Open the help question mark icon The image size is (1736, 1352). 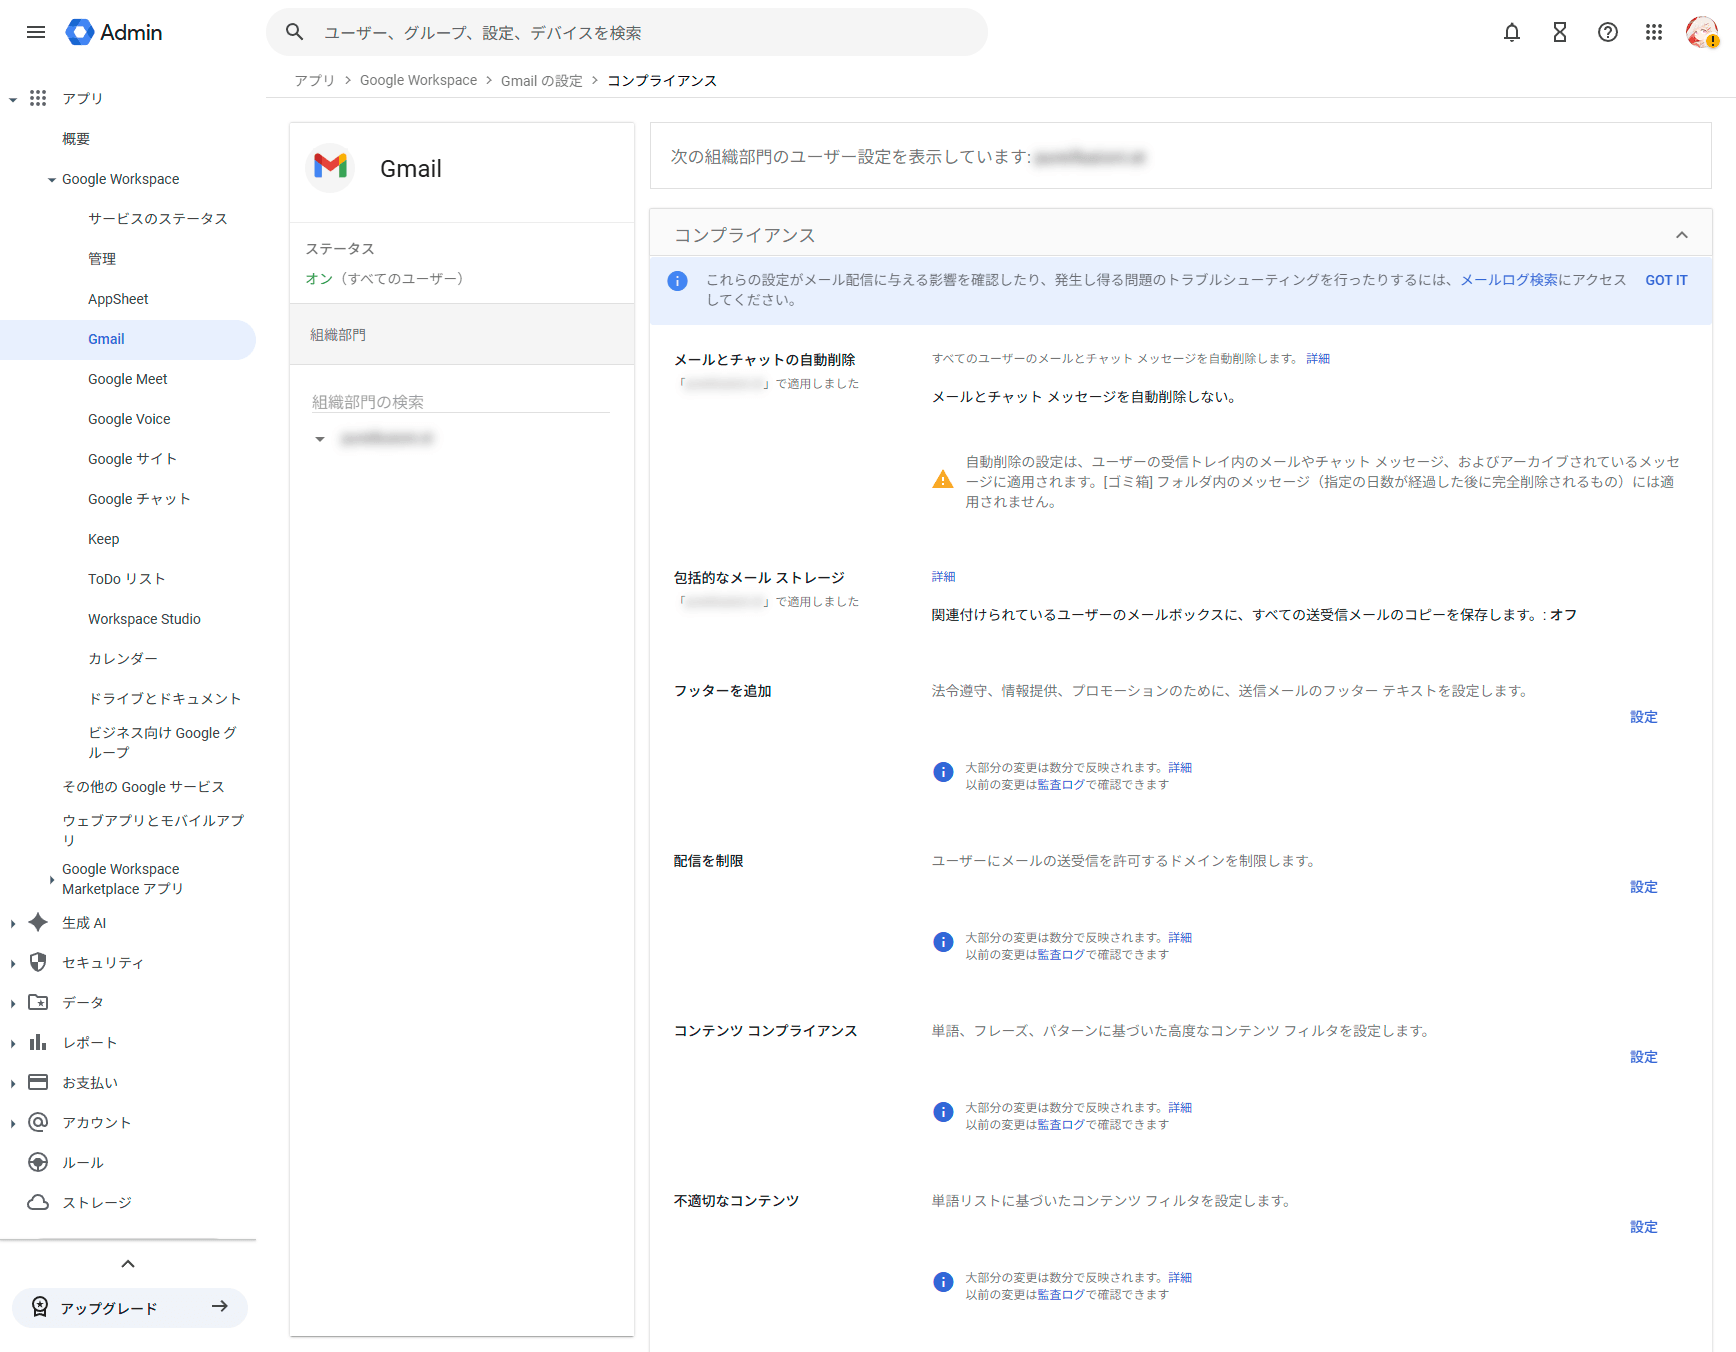1607,32
